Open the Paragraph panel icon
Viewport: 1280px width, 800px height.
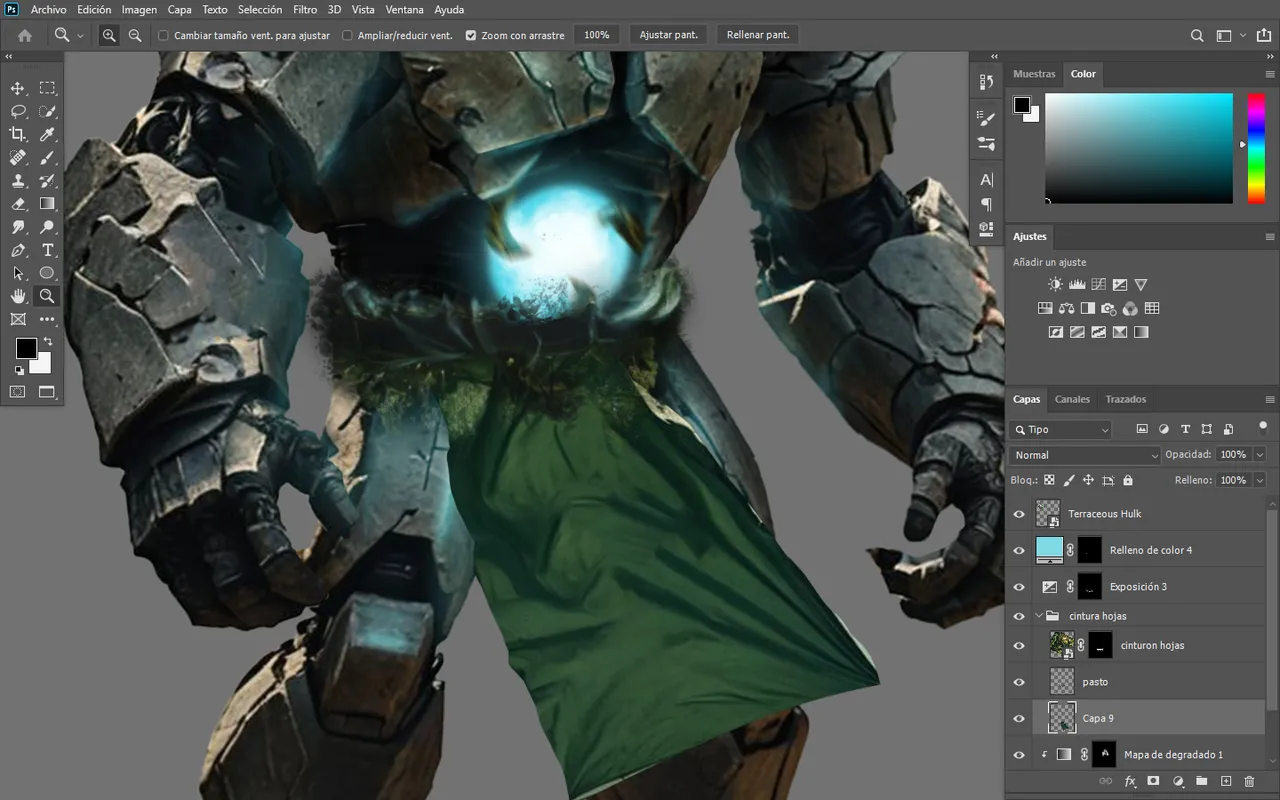pyautogui.click(x=987, y=204)
